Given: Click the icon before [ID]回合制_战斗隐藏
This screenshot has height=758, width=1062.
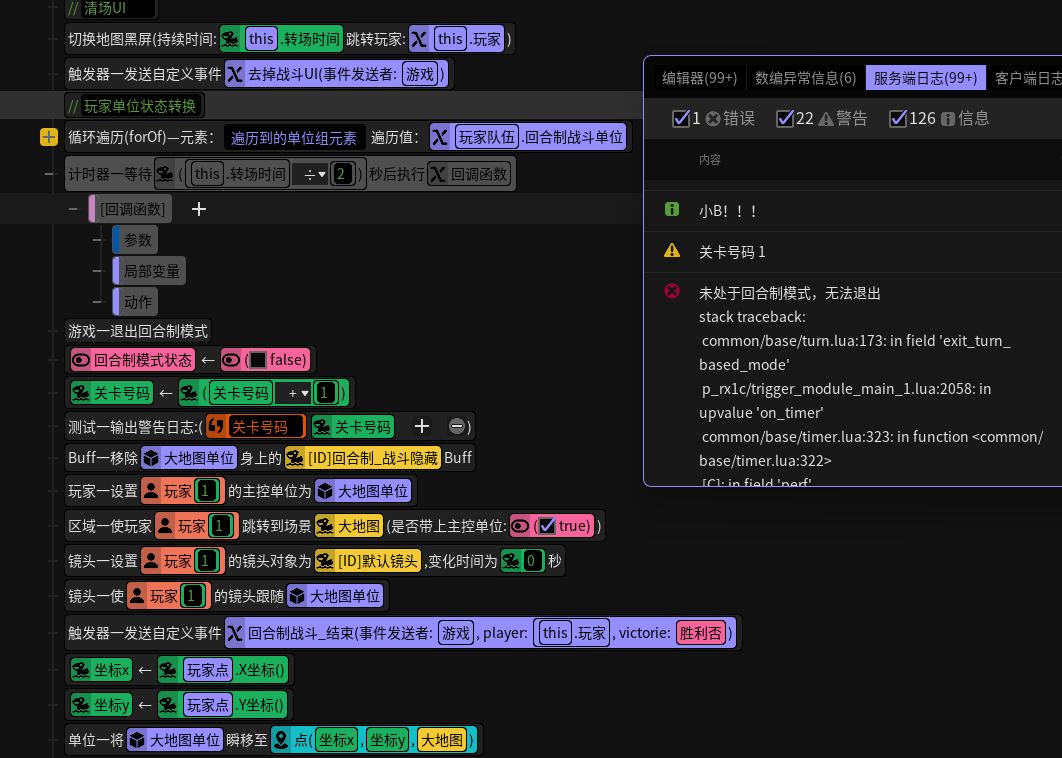Looking at the screenshot, I should pos(295,459).
